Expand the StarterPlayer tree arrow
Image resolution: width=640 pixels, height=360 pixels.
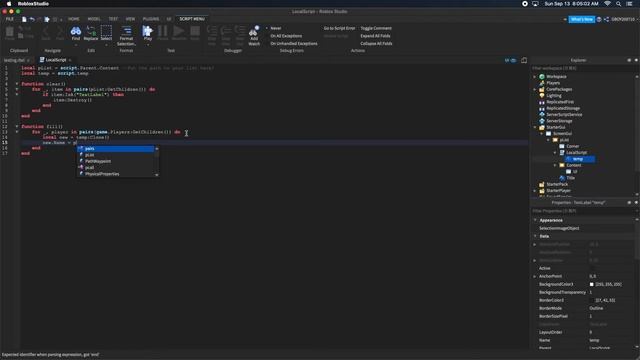[535, 191]
